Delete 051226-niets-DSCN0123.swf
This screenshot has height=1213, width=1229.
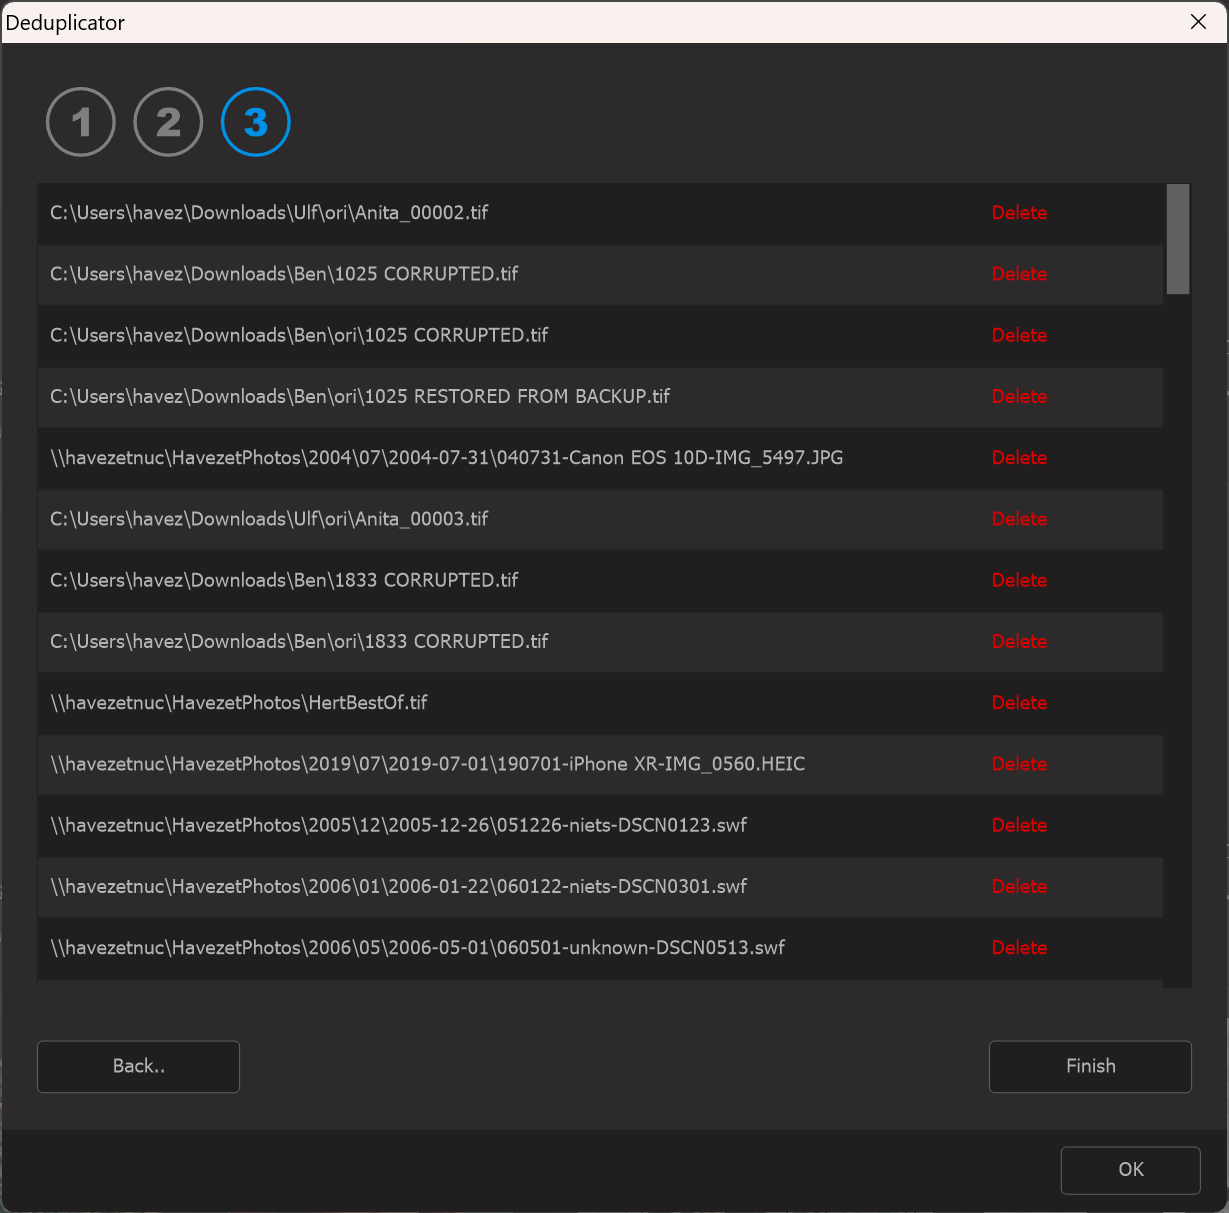pos(1019,825)
